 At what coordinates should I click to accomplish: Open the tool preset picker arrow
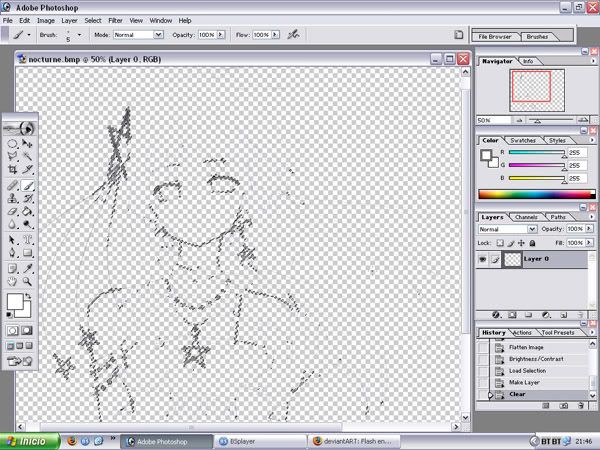coord(29,35)
